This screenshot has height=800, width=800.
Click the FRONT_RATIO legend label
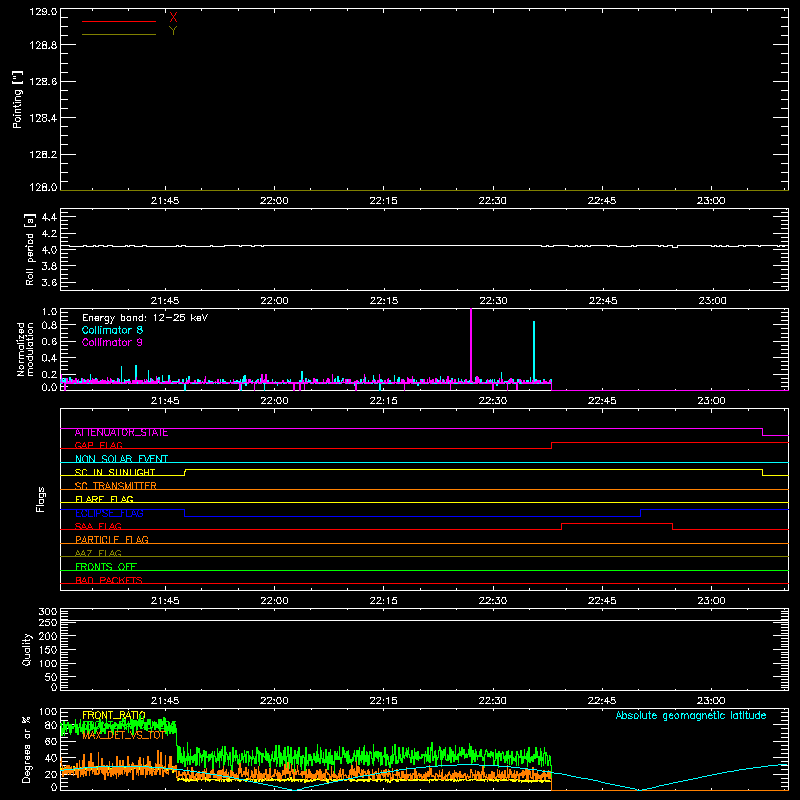114,715
